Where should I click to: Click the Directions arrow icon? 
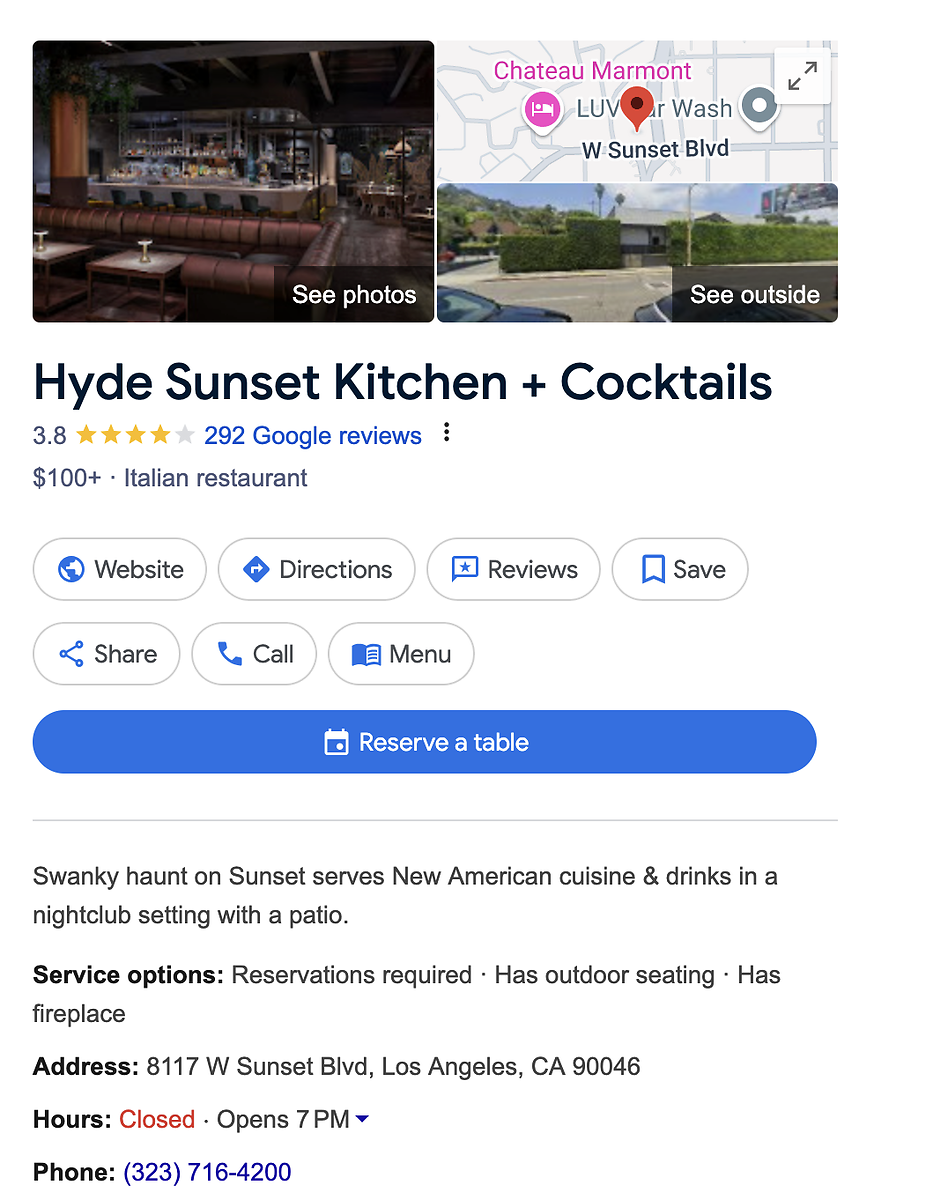tap(256, 570)
